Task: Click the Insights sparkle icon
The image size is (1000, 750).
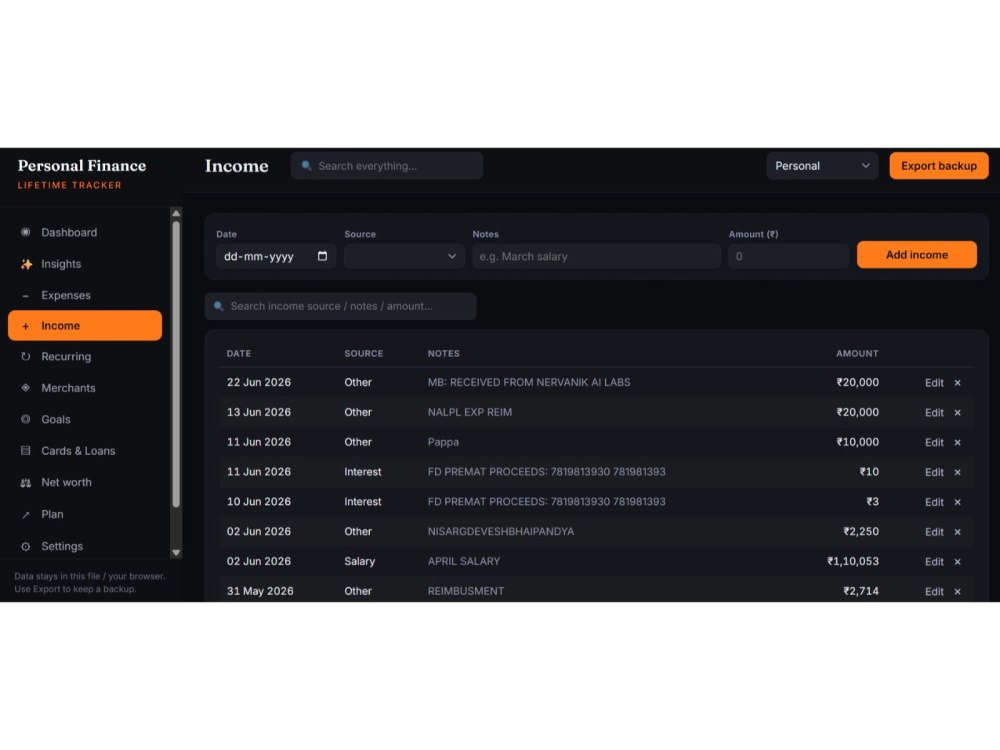Action: 26,264
